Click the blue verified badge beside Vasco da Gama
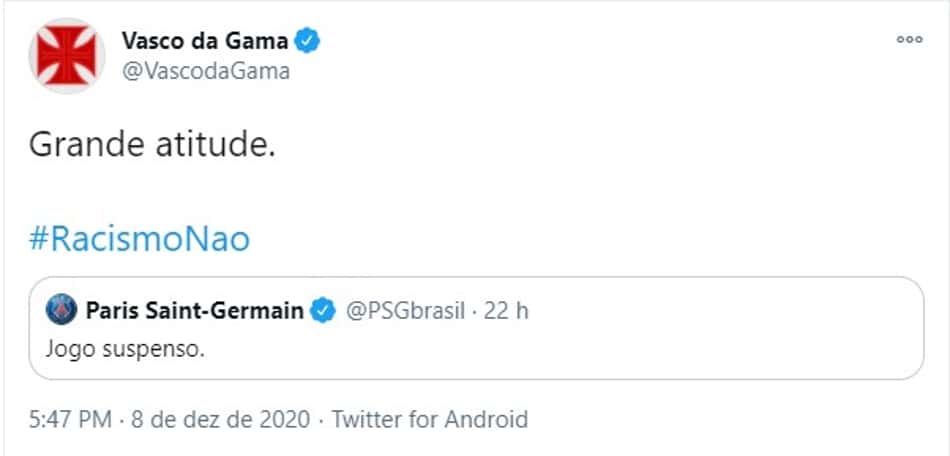950x456 pixels. (x=307, y=41)
